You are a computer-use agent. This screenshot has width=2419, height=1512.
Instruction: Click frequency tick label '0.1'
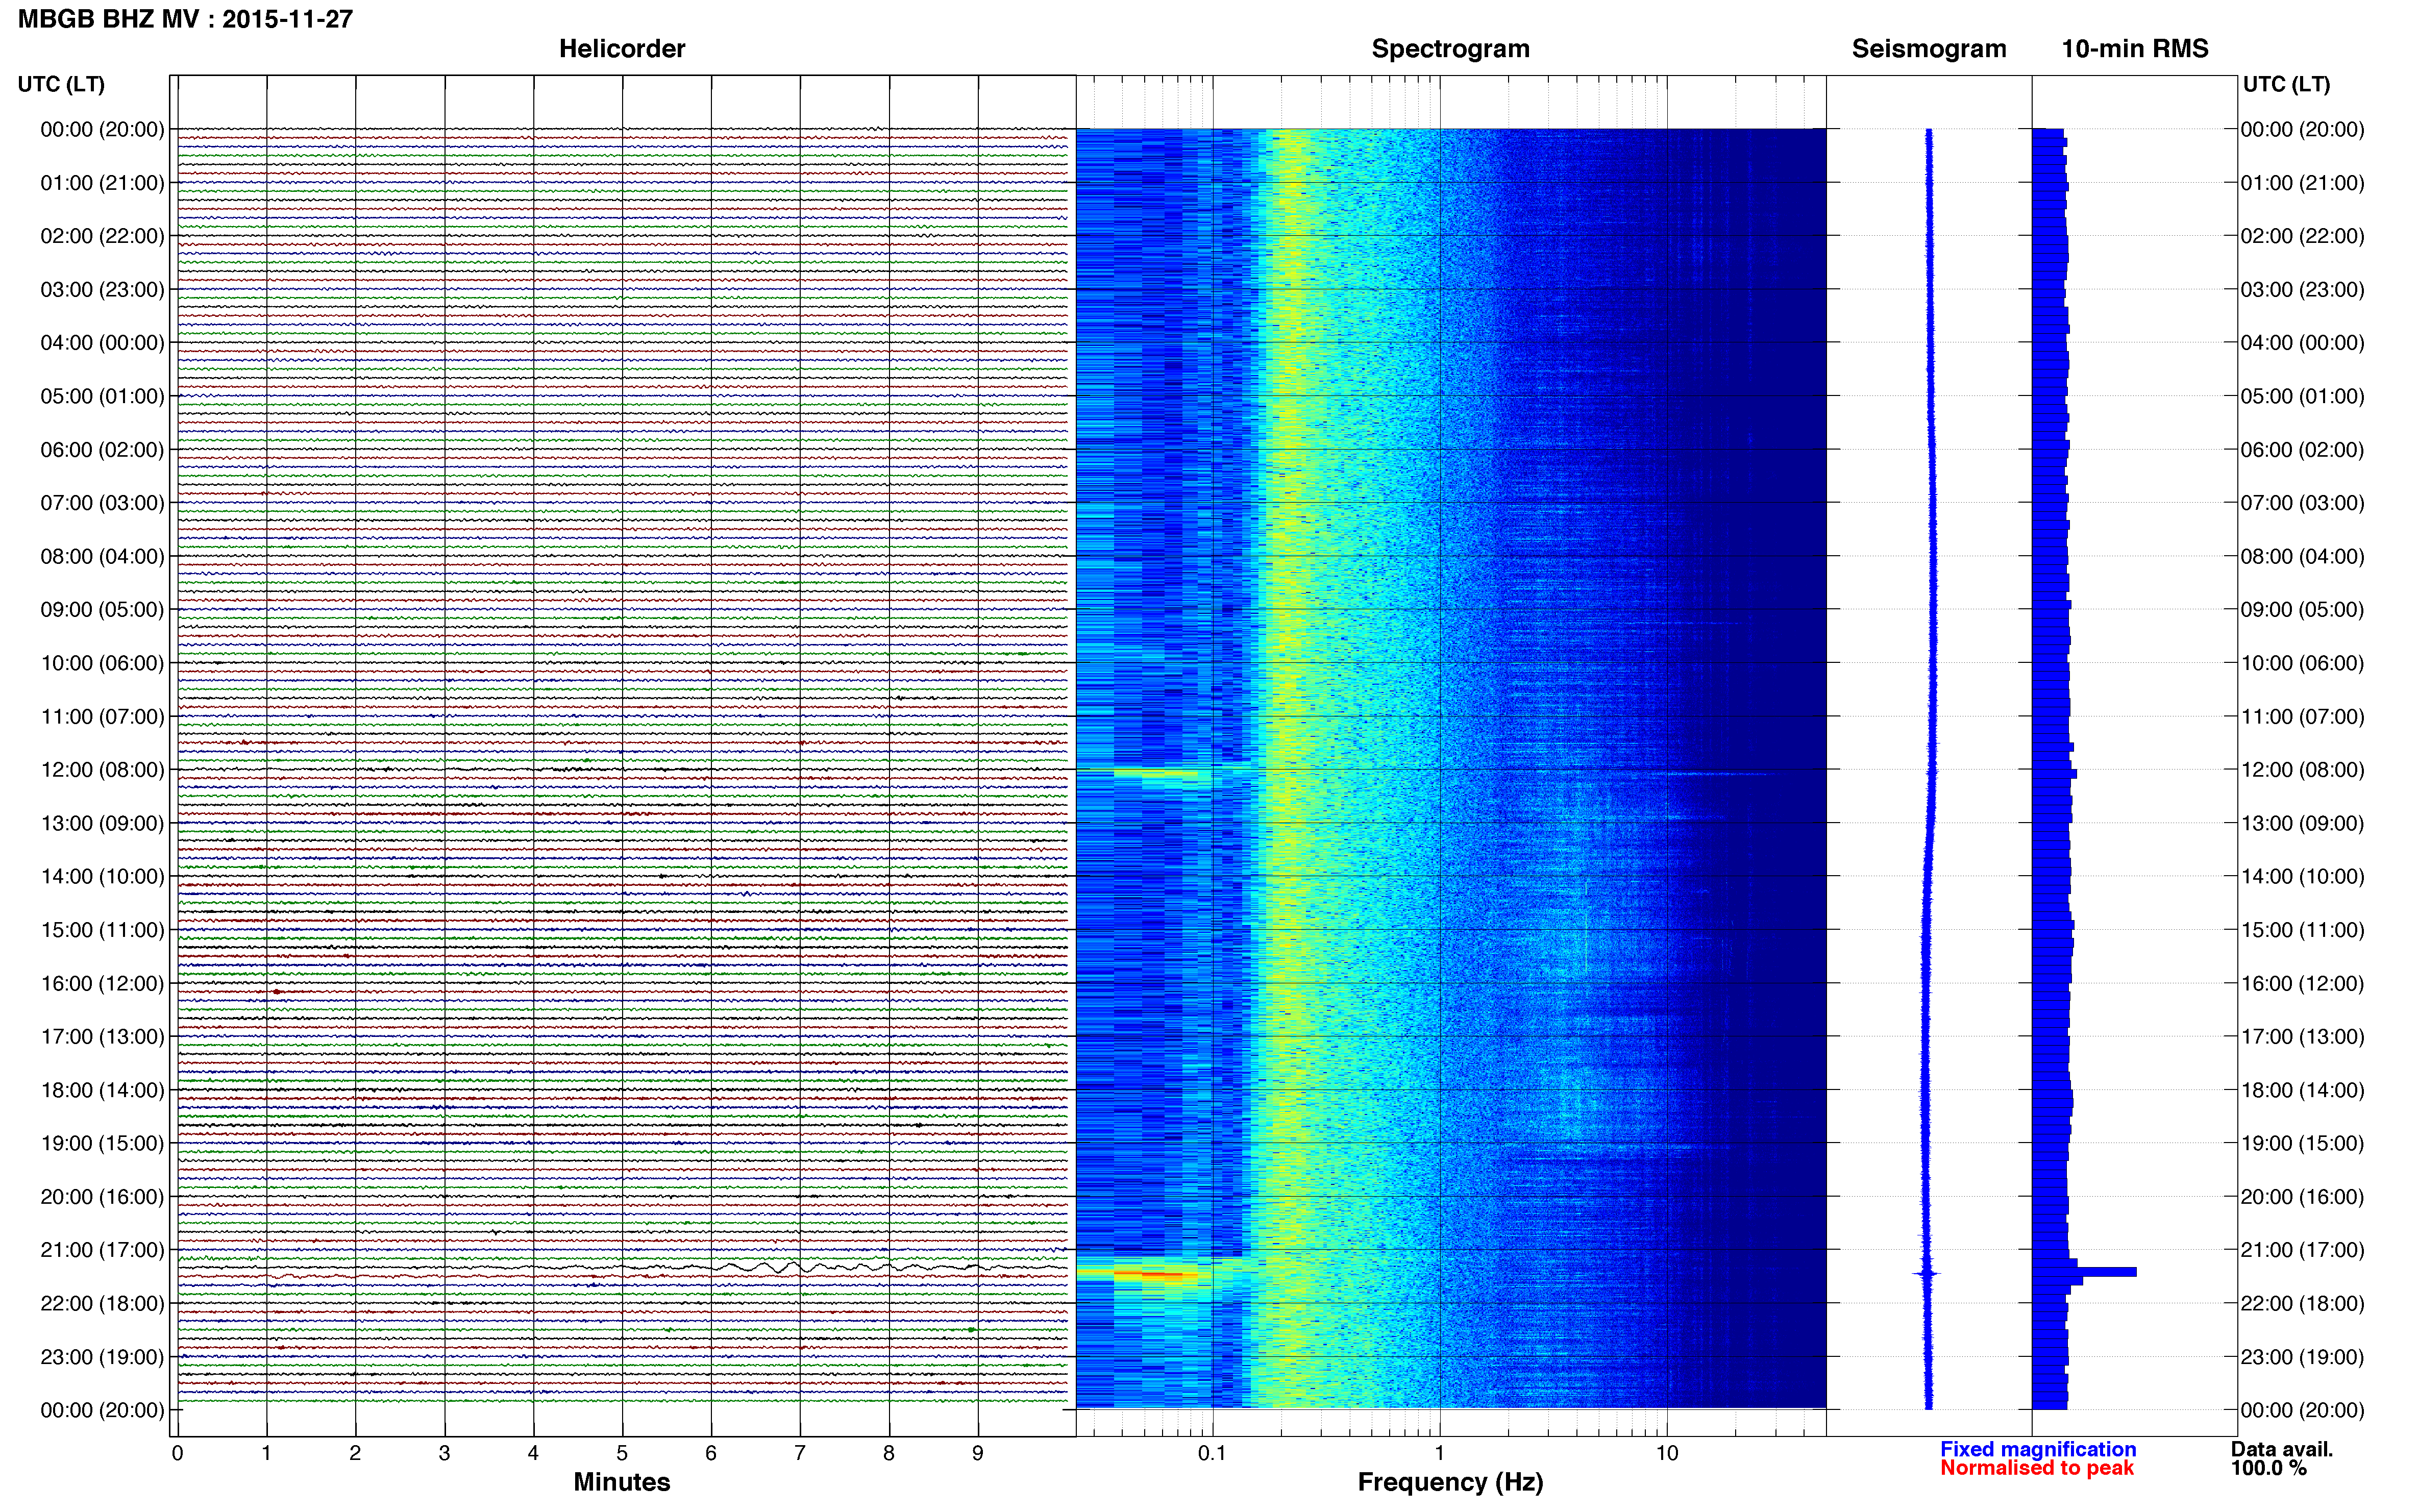[x=1212, y=1454]
